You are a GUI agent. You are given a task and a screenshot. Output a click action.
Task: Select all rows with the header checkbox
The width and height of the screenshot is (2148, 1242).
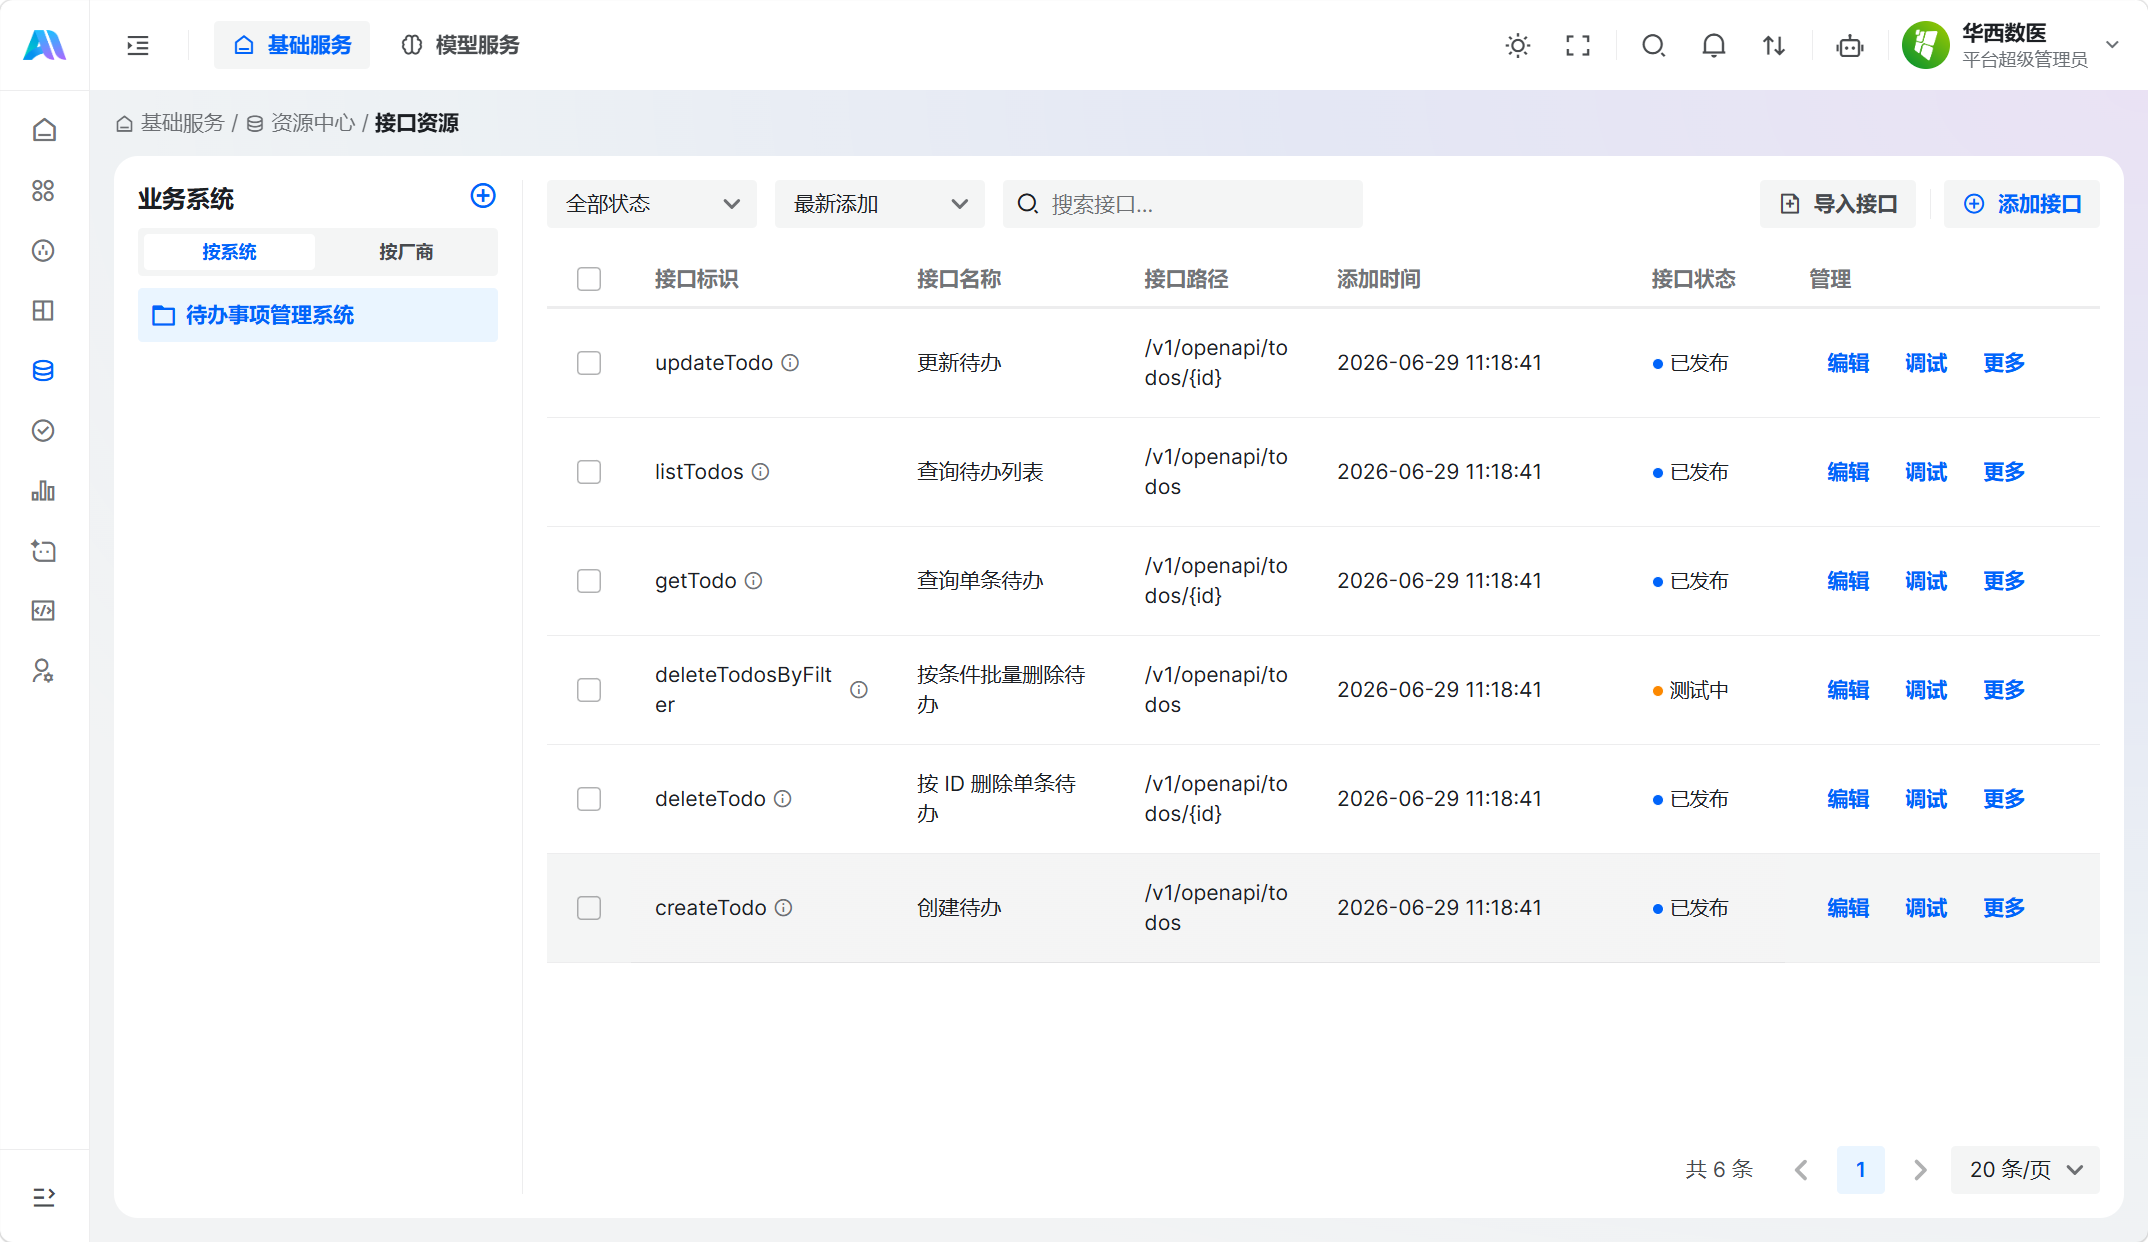click(589, 279)
